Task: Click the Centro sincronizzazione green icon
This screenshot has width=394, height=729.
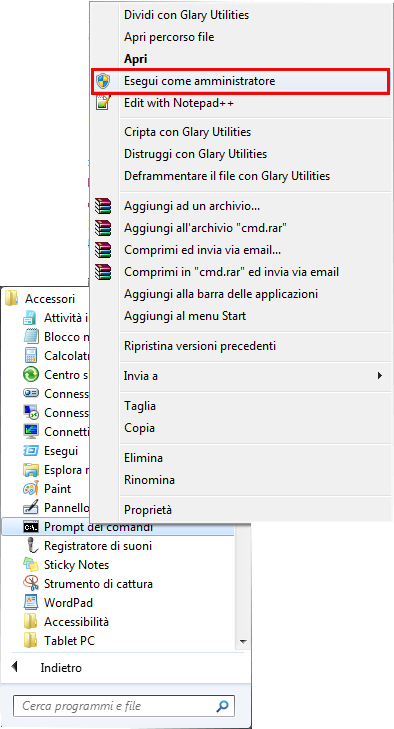Action: tap(31, 375)
